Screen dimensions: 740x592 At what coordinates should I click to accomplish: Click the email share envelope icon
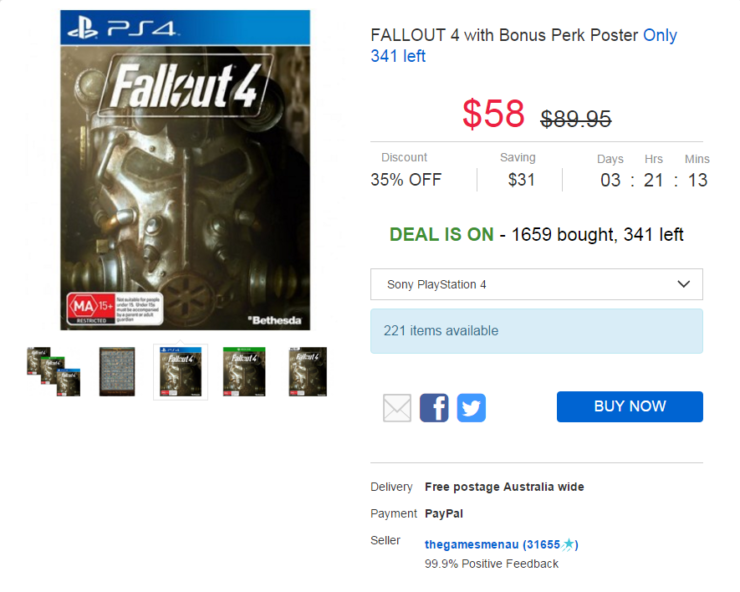397,408
